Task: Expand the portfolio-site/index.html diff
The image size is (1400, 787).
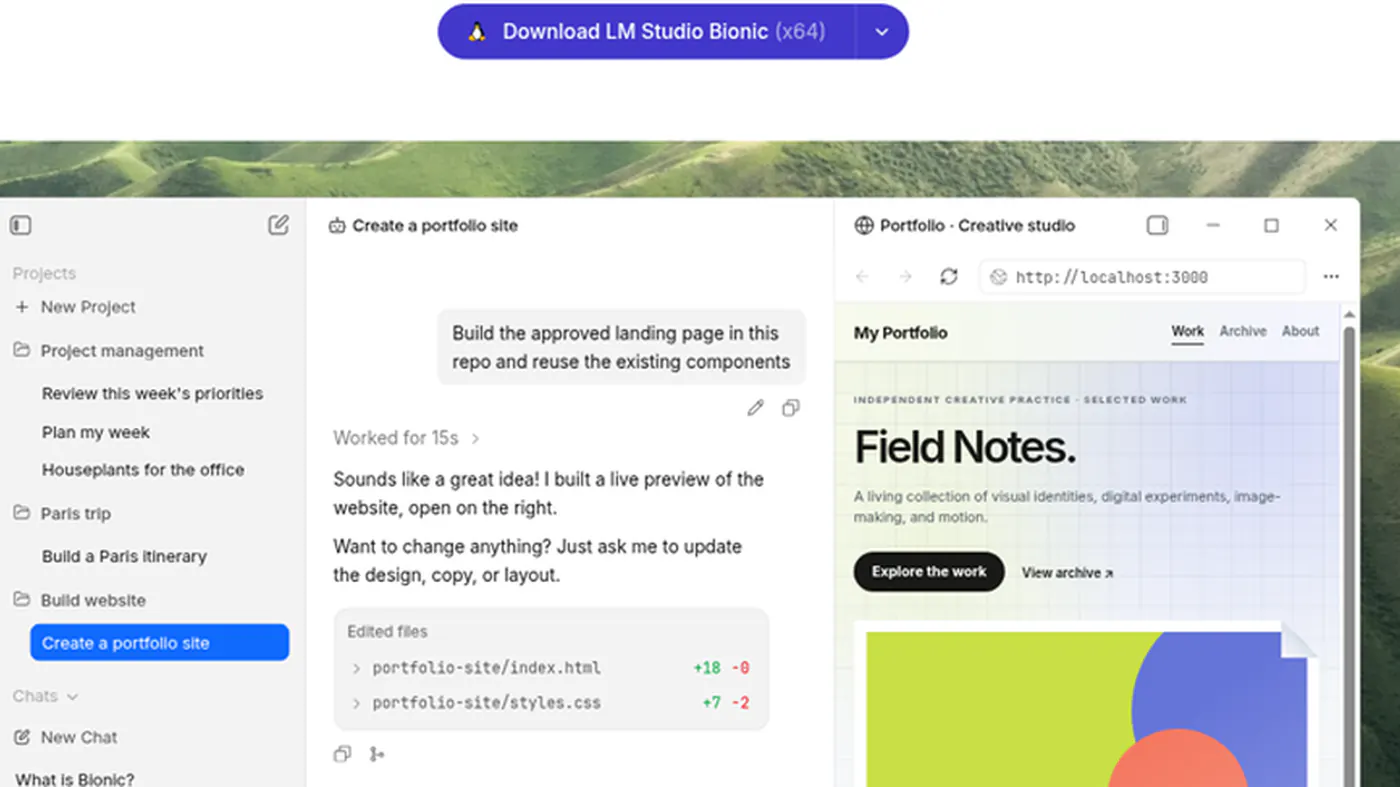Action: (x=356, y=668)
